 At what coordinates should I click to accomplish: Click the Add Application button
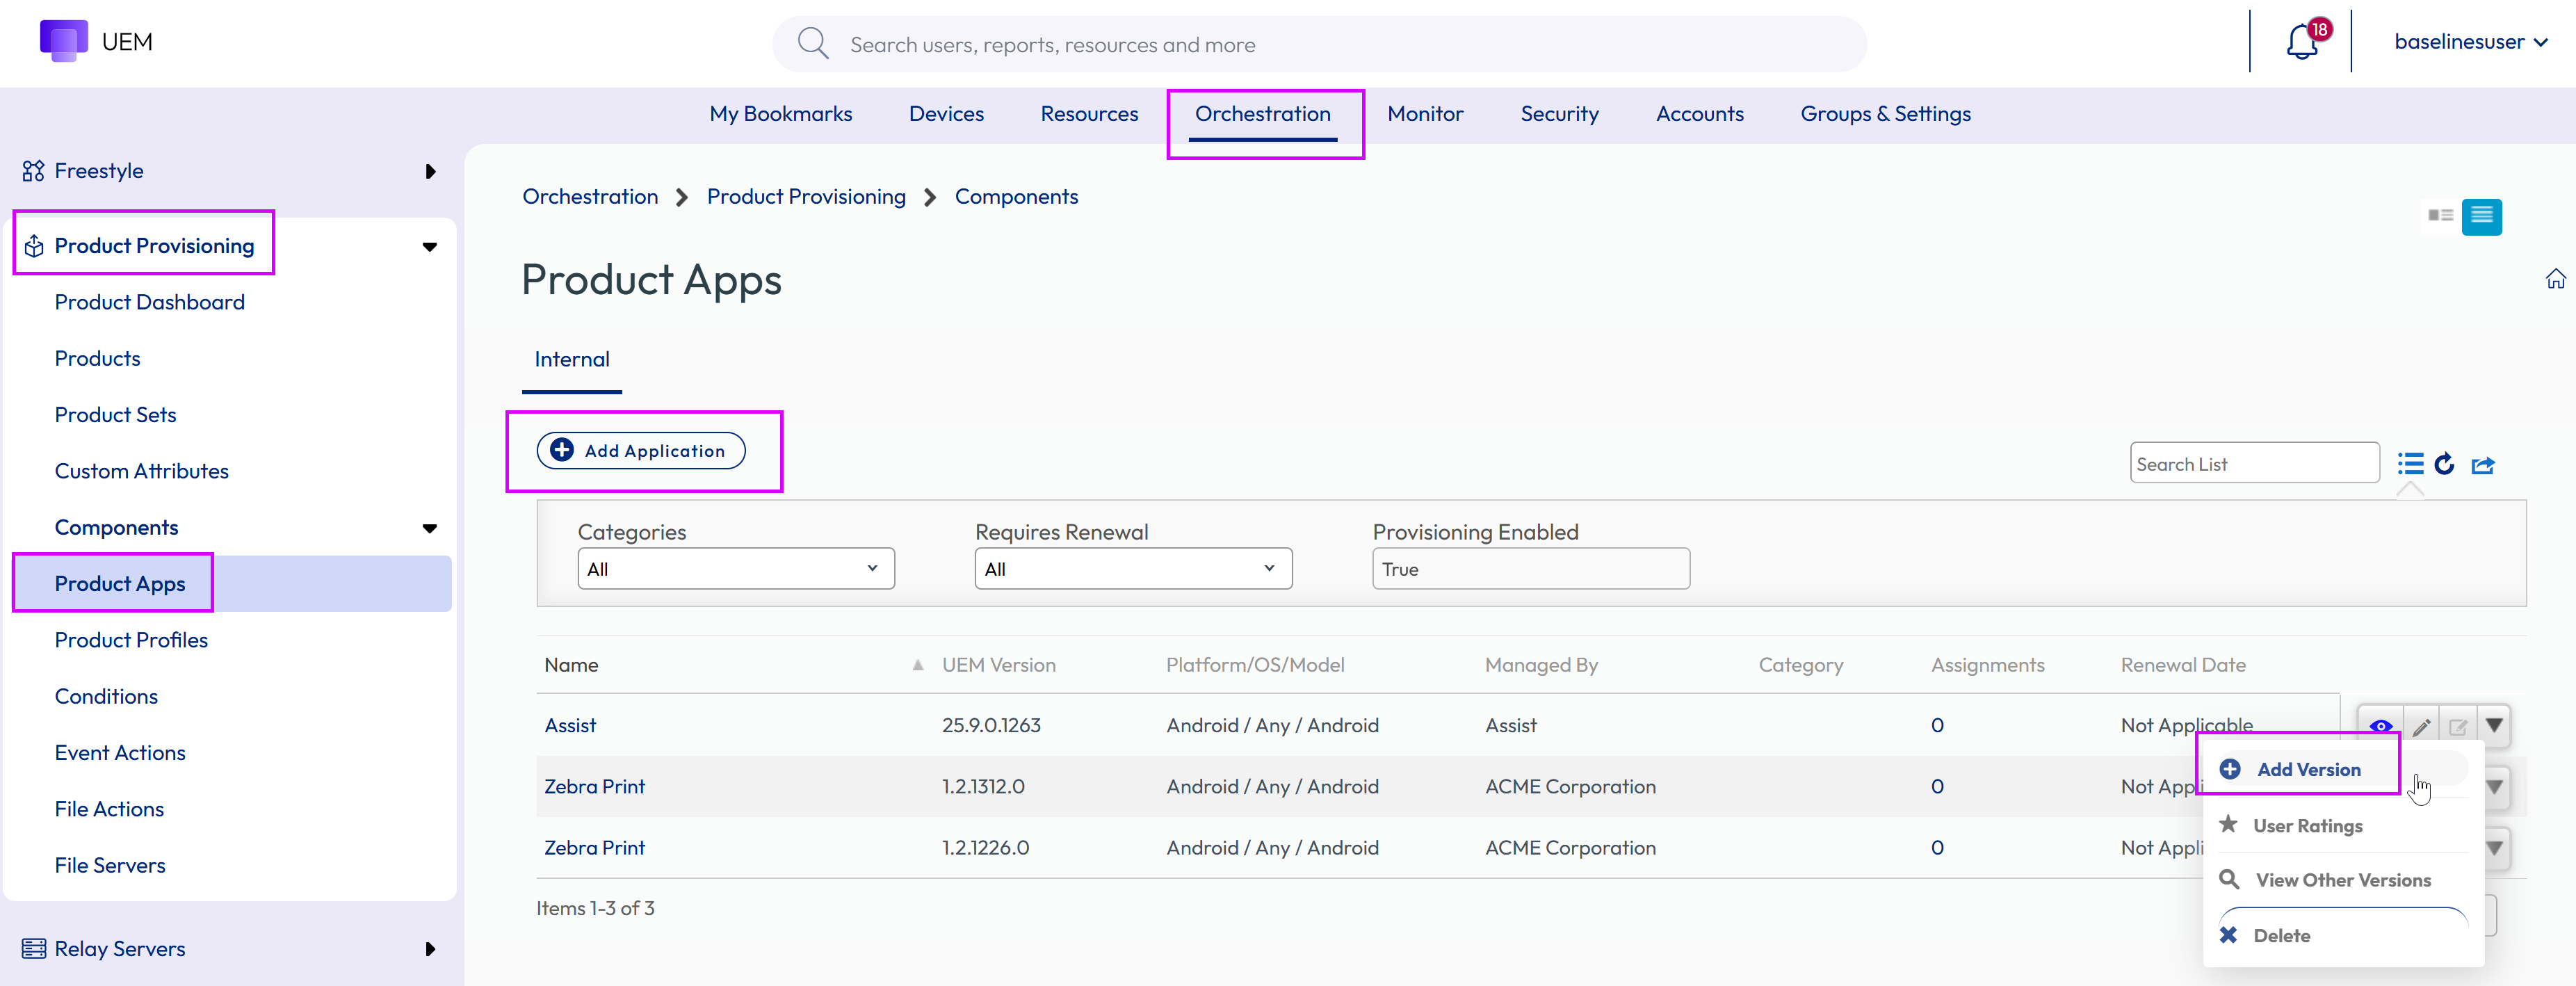pyautogui.click(x=640, y=450)
